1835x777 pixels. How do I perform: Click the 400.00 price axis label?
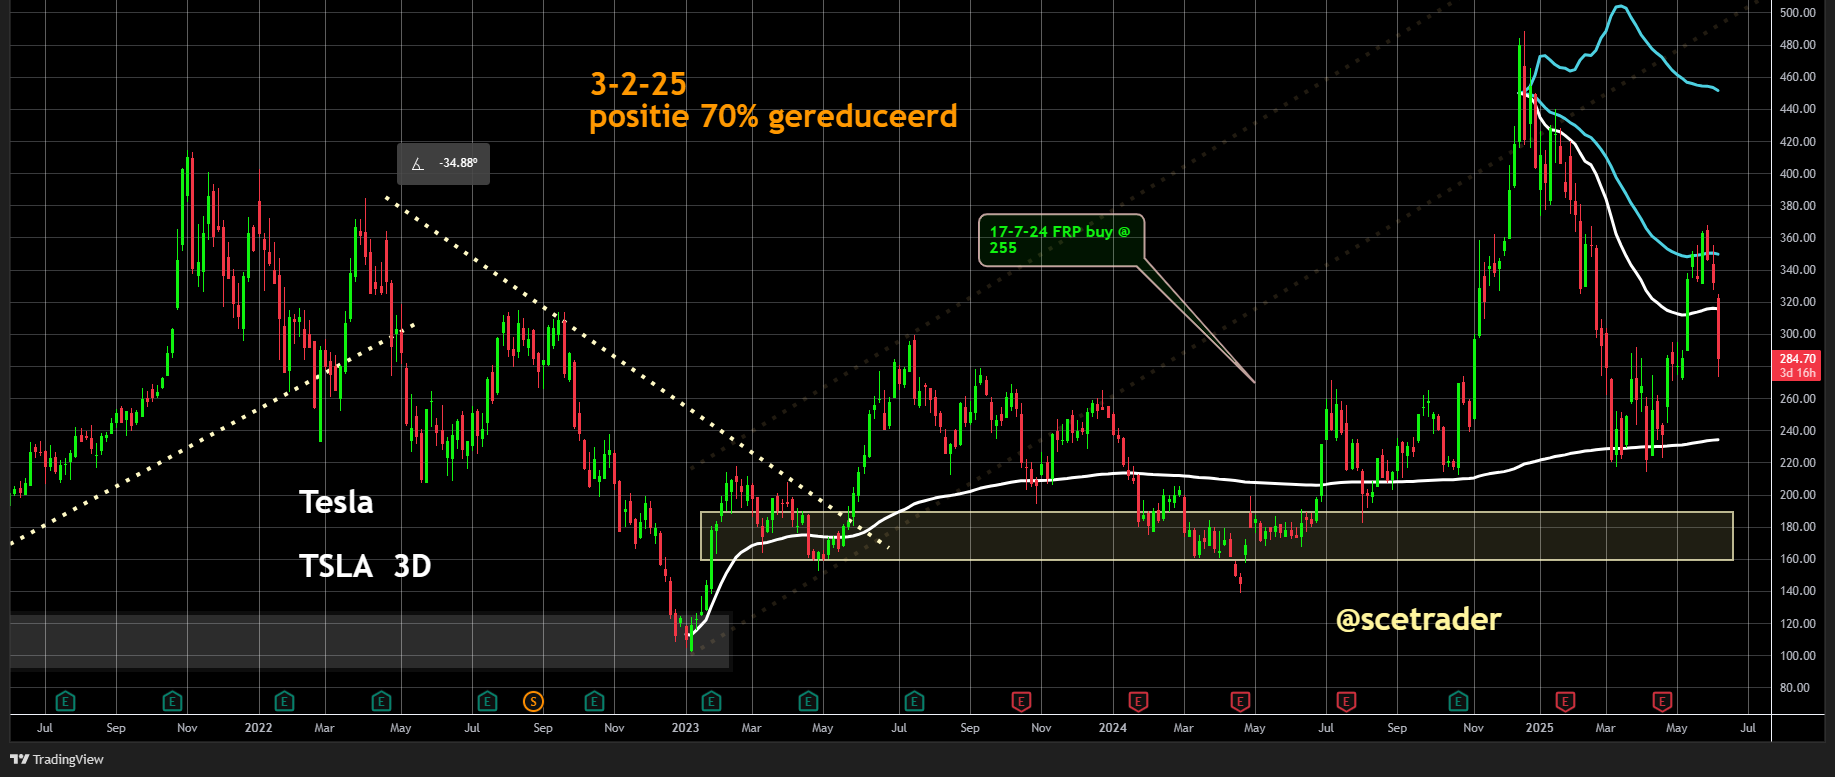(1797, 174)
